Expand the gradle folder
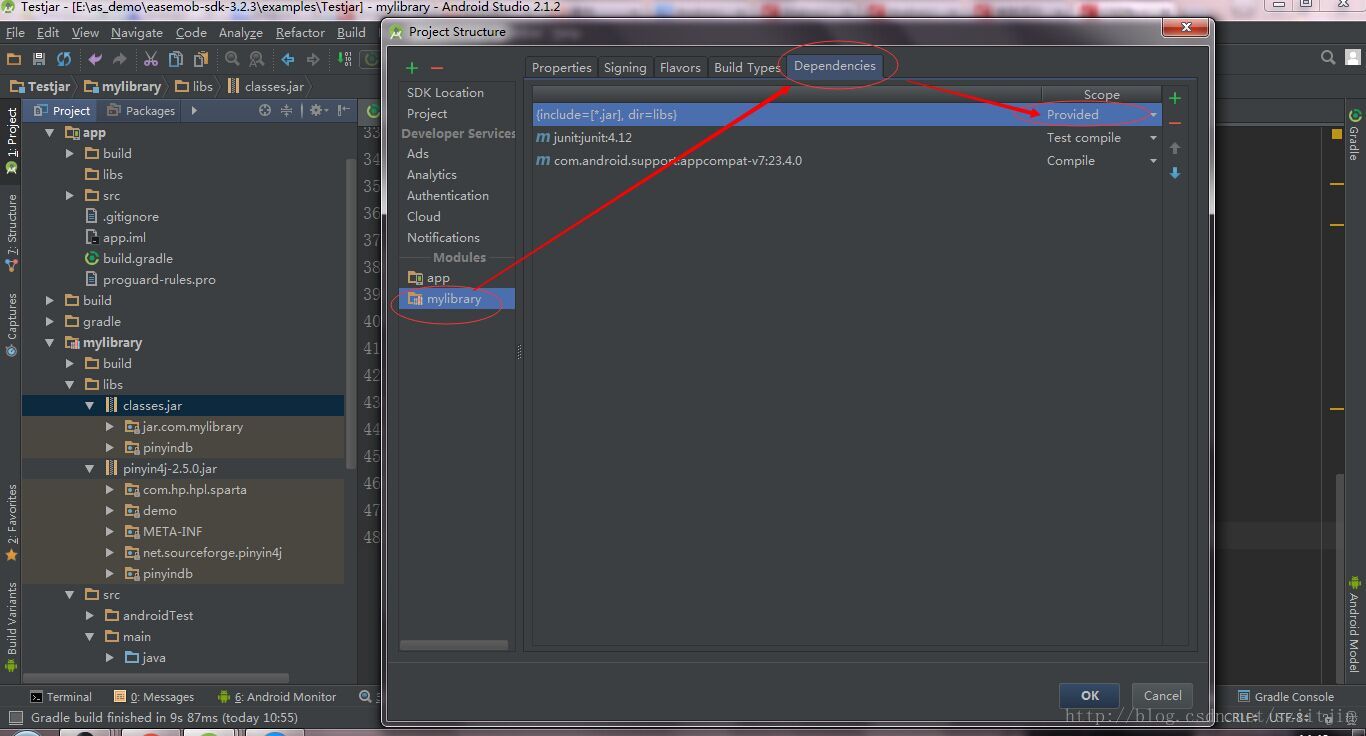The image size is (1366, 736). [49, 322]
